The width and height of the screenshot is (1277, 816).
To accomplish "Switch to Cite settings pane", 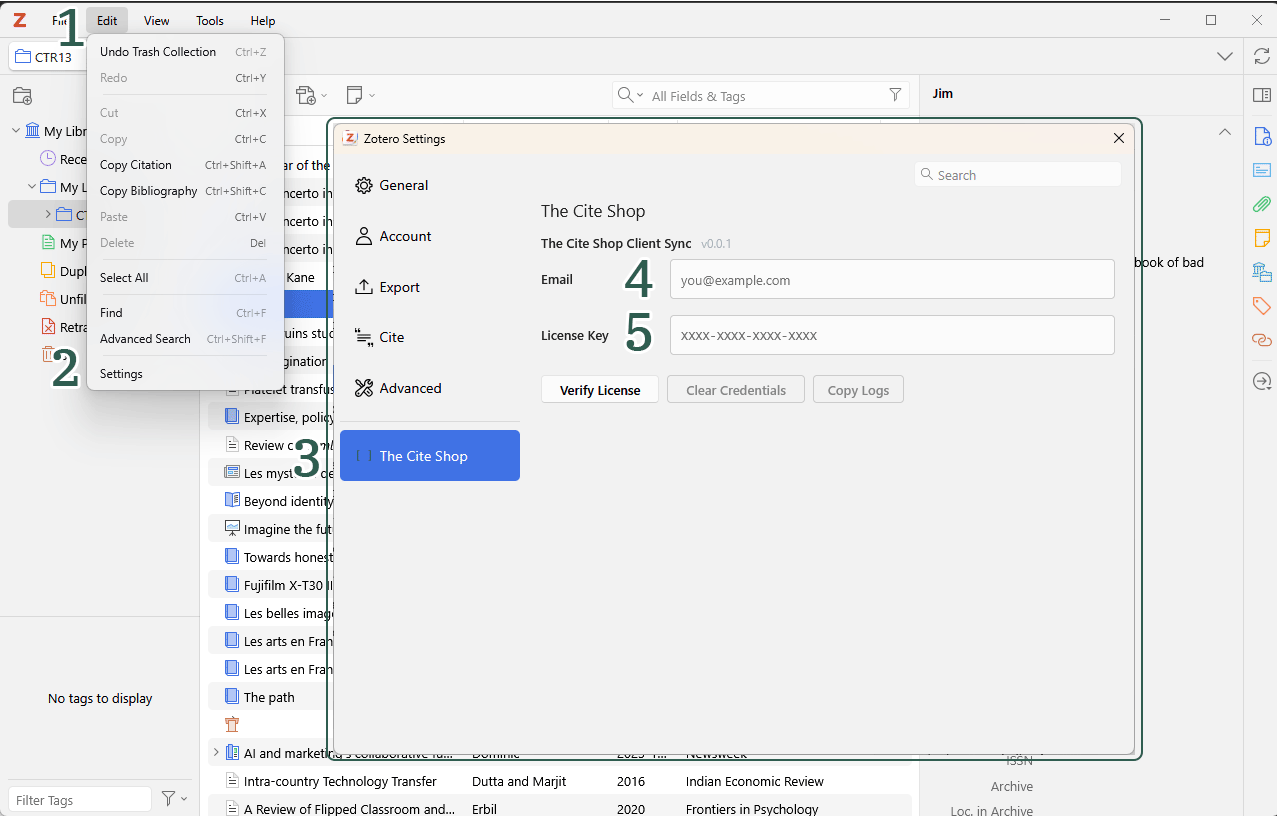I will pos(430,338).
